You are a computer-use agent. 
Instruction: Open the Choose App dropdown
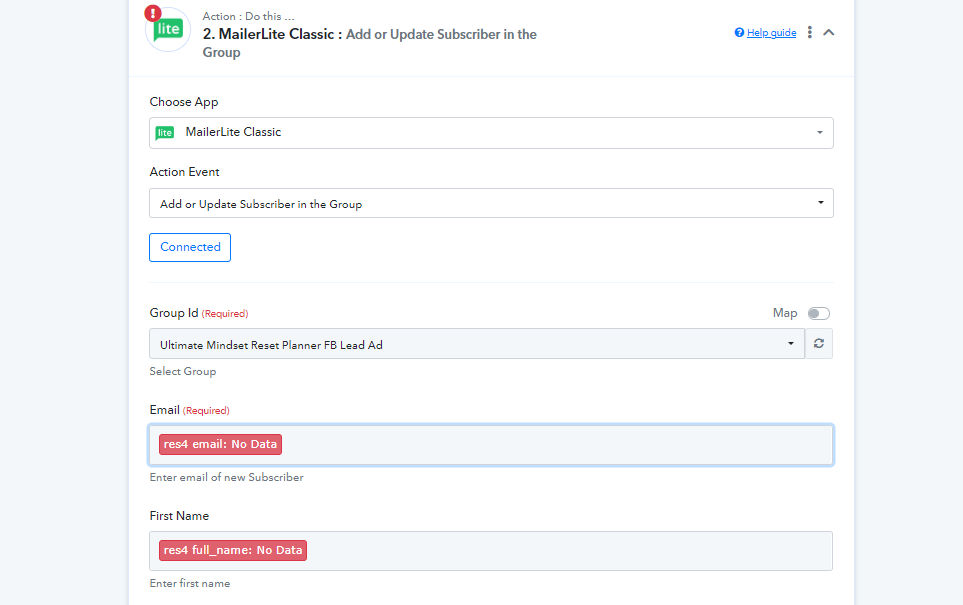coord(491,133)
